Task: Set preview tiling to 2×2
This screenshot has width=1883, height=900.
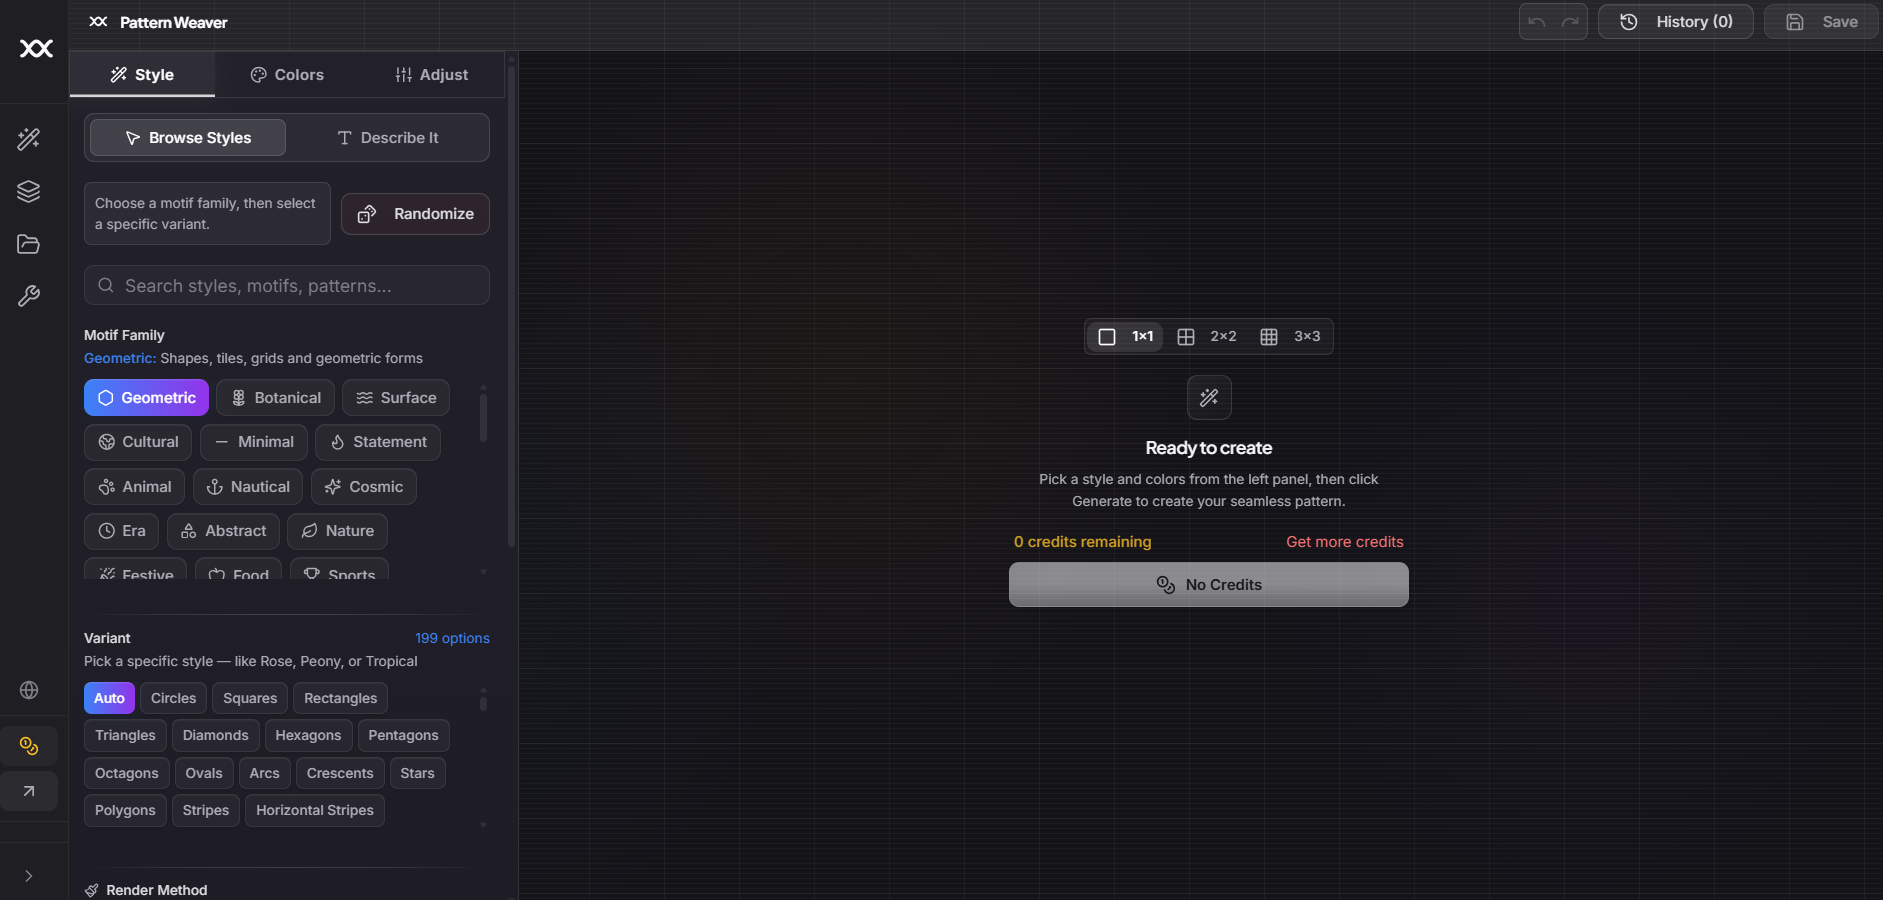Action: coord(1207,337)
